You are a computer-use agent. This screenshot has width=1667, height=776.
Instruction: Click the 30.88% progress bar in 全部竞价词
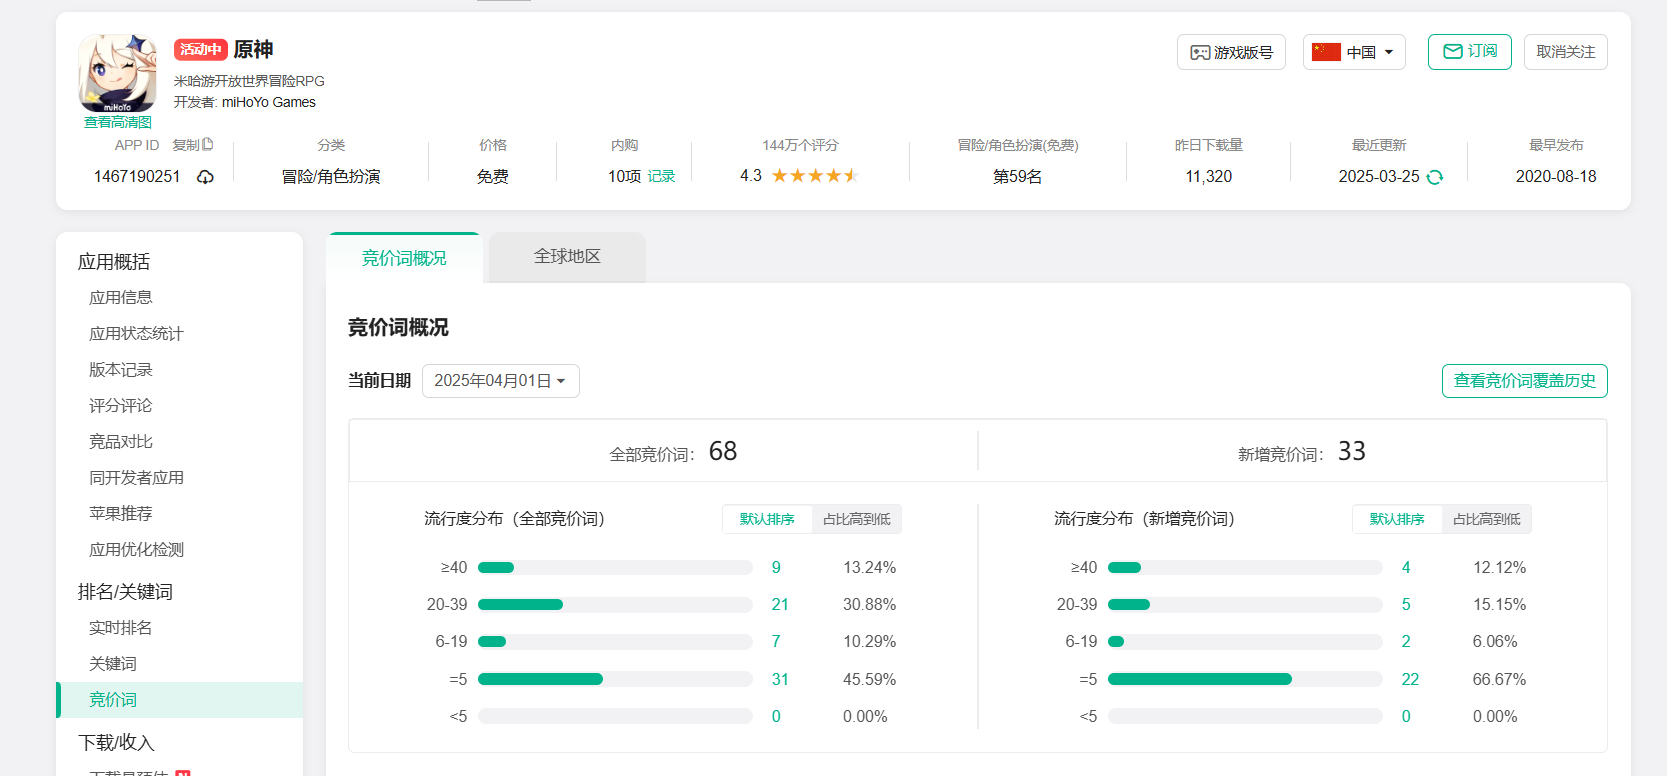pyautogui.click(x=615, y=604)
